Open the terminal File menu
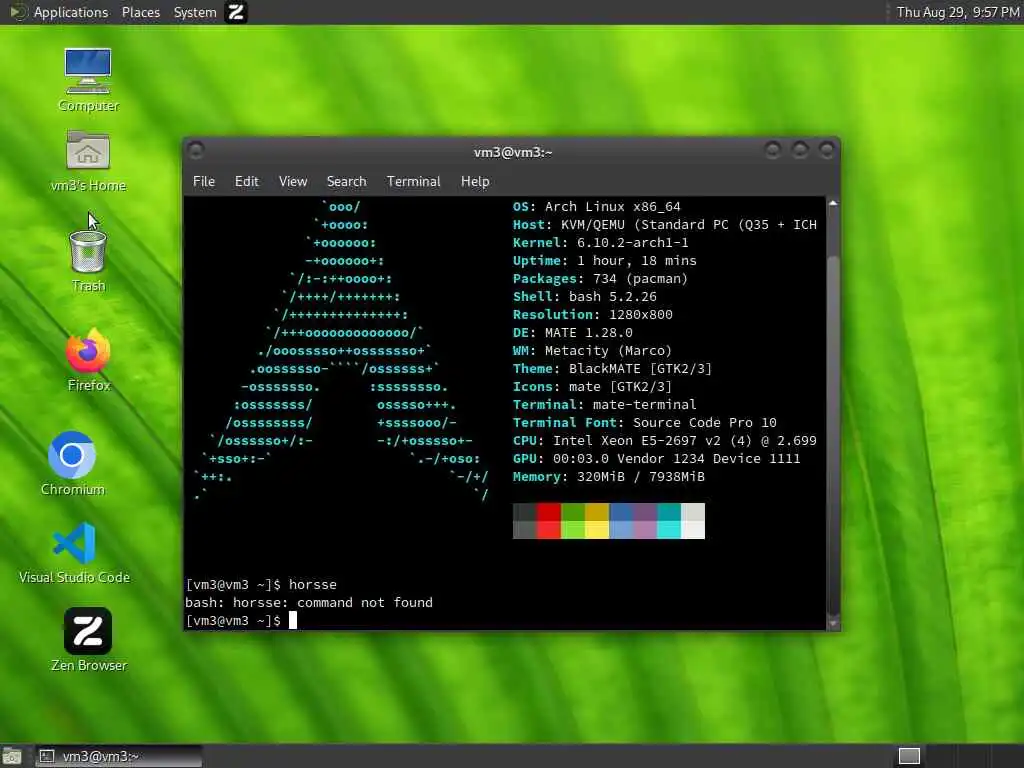 tap(204, 182)
